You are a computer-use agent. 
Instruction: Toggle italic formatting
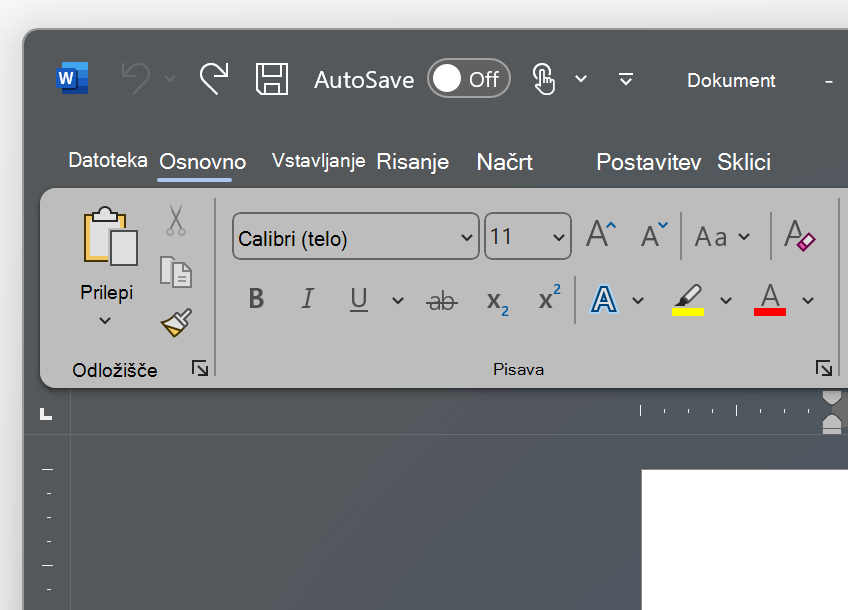307,299
